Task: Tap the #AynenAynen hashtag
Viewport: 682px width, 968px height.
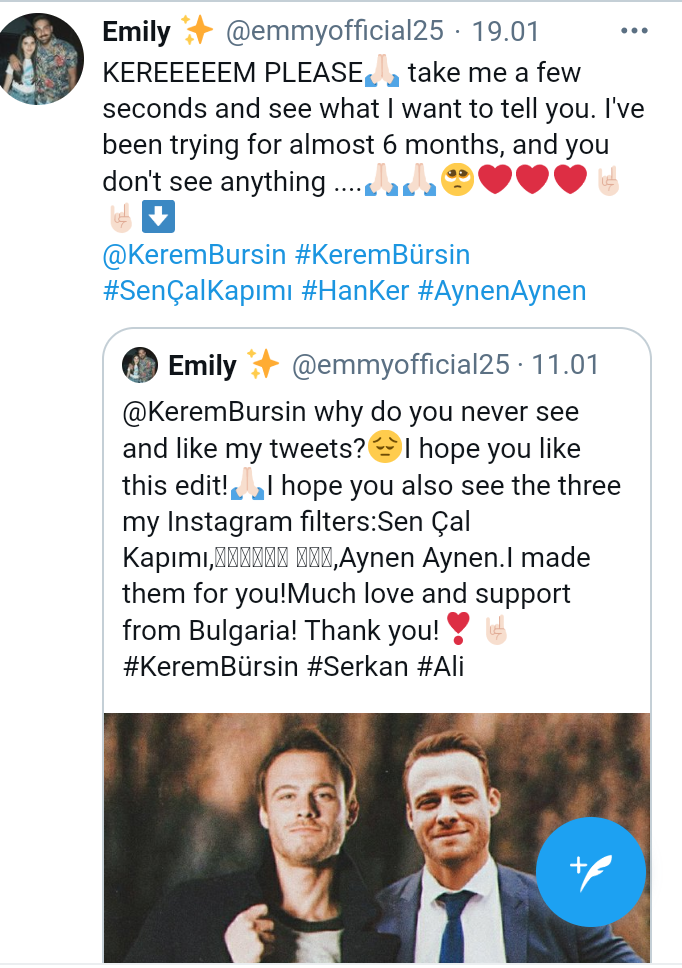Action: tap(501, 291)
